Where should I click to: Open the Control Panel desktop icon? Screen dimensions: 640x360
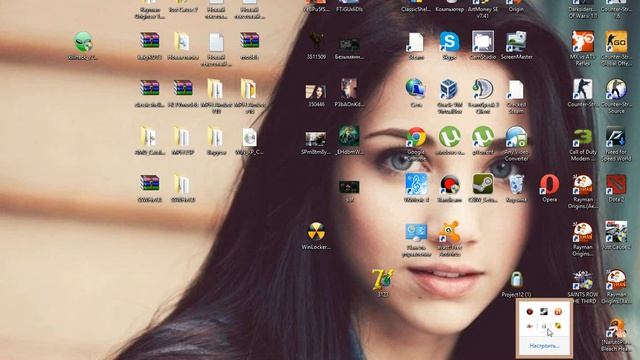416,231
